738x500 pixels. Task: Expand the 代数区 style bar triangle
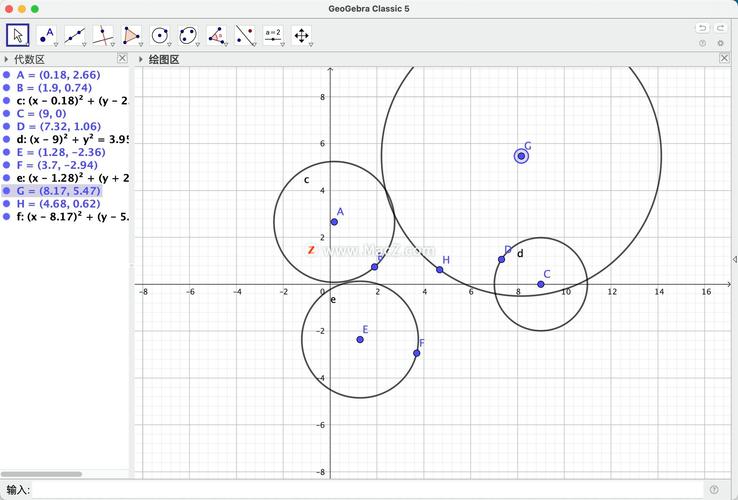(x=6, y=59)
